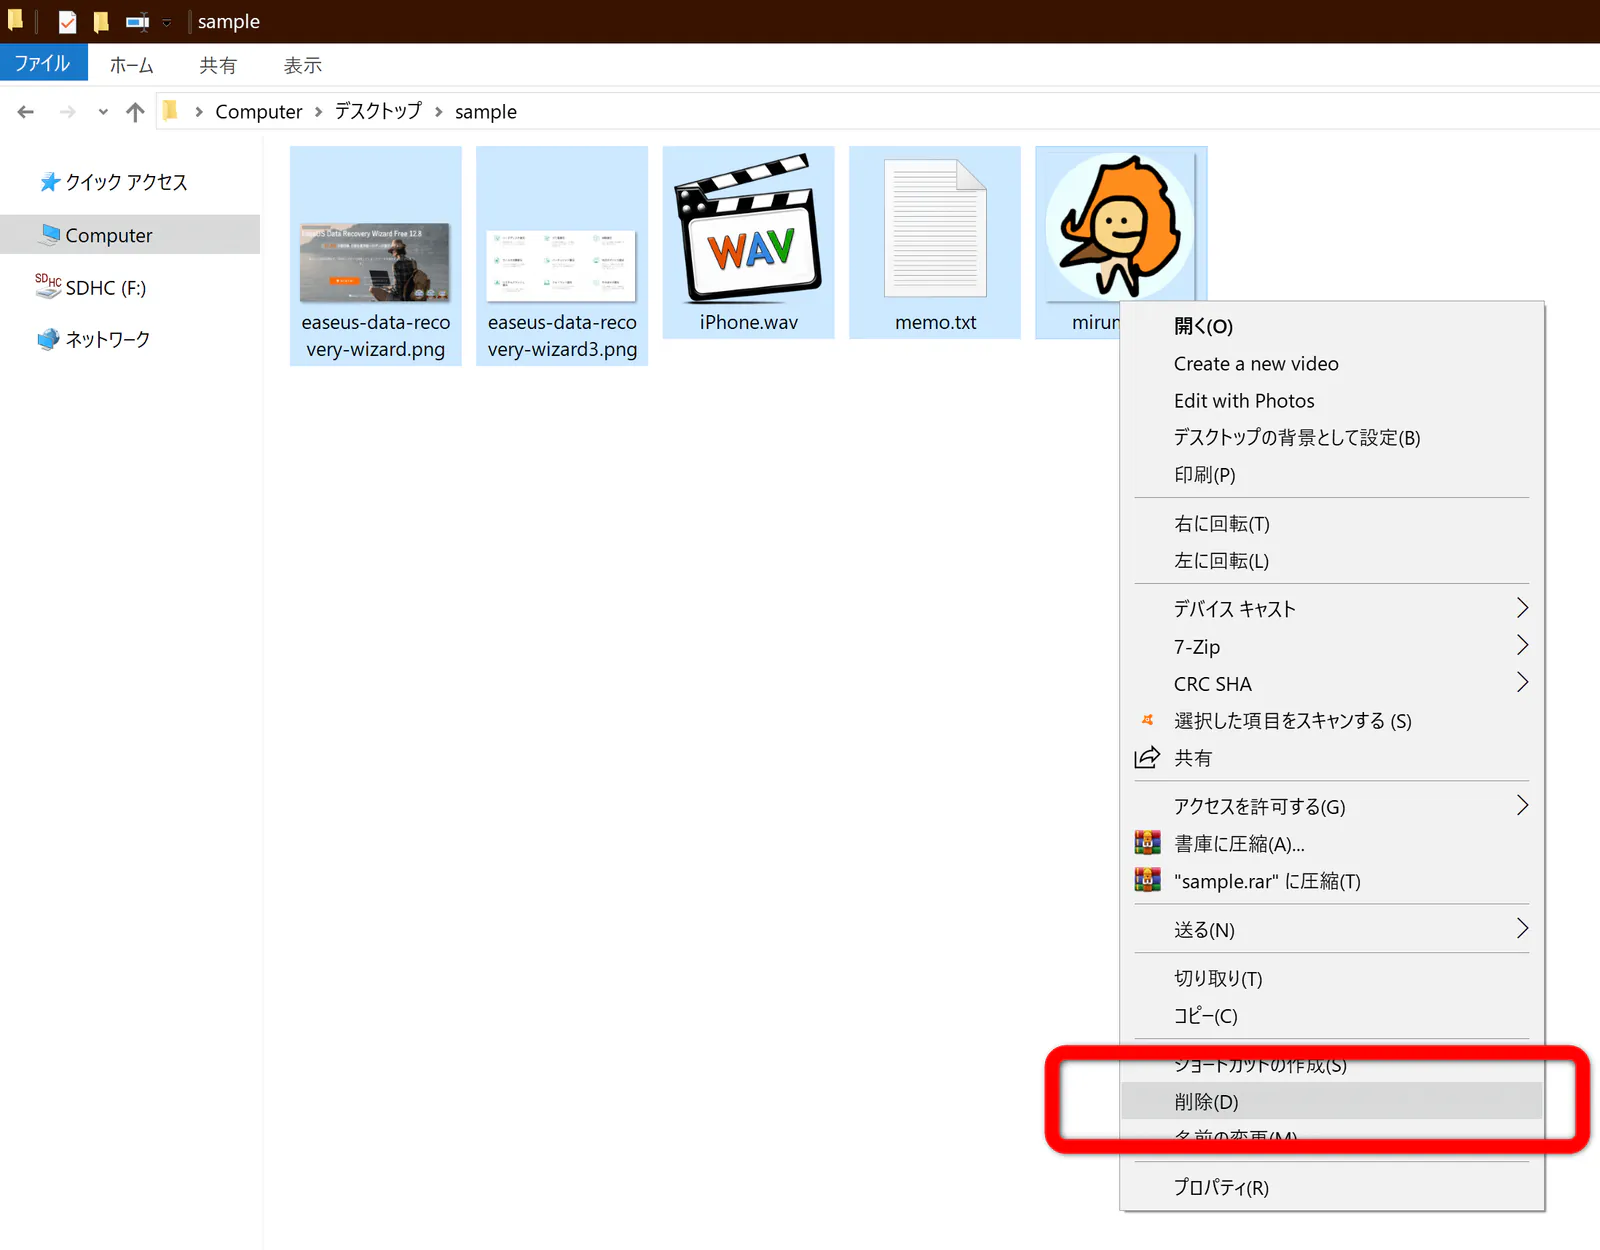Screen dimensions: 1600x1250
Task: Click the 共有 share entry in context menu
Action: tap(1332, 758)
